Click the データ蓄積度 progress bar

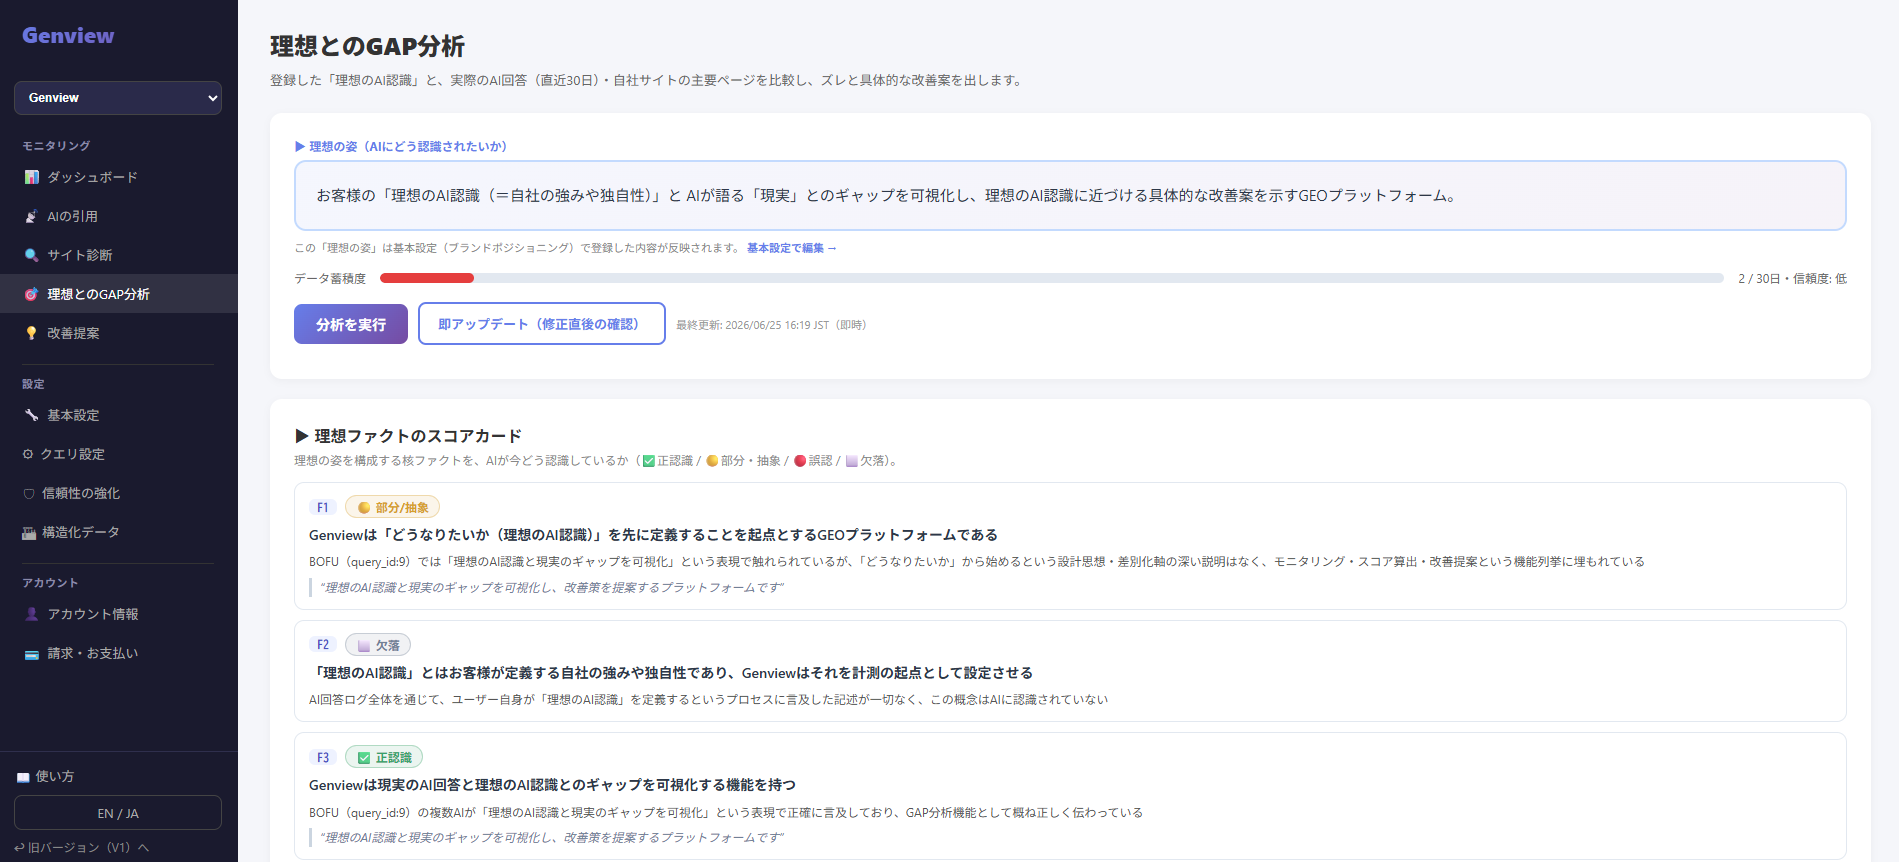click(x=1052, y=278)
